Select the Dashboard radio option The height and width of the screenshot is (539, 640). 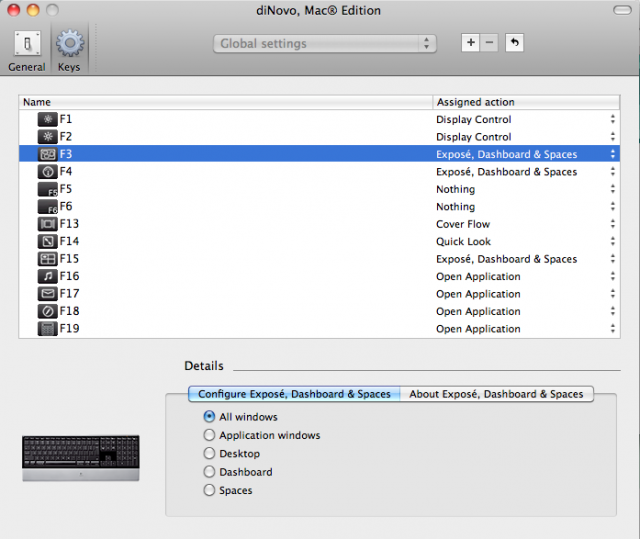click(209, 472)
